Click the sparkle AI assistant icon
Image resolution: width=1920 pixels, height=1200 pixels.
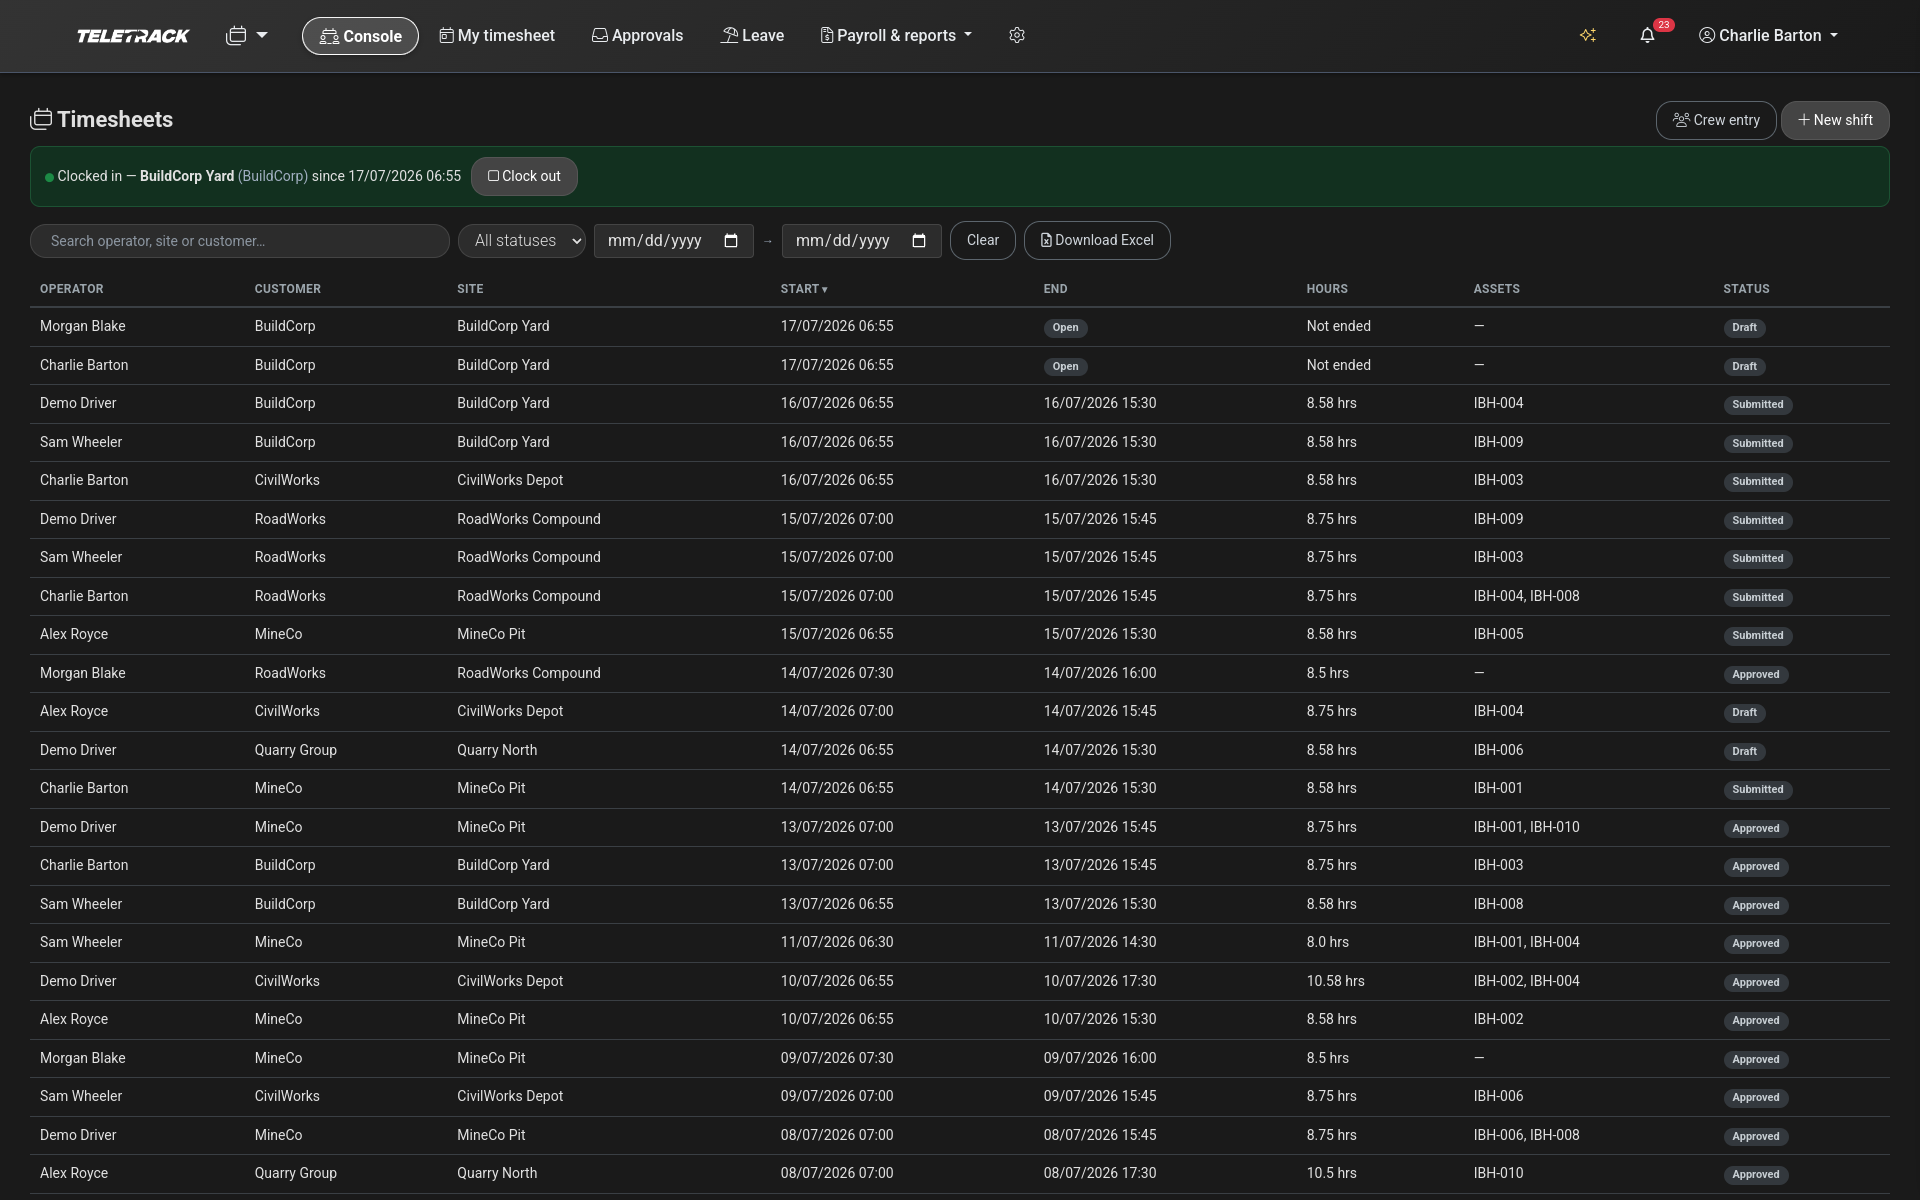(1588, 35)
